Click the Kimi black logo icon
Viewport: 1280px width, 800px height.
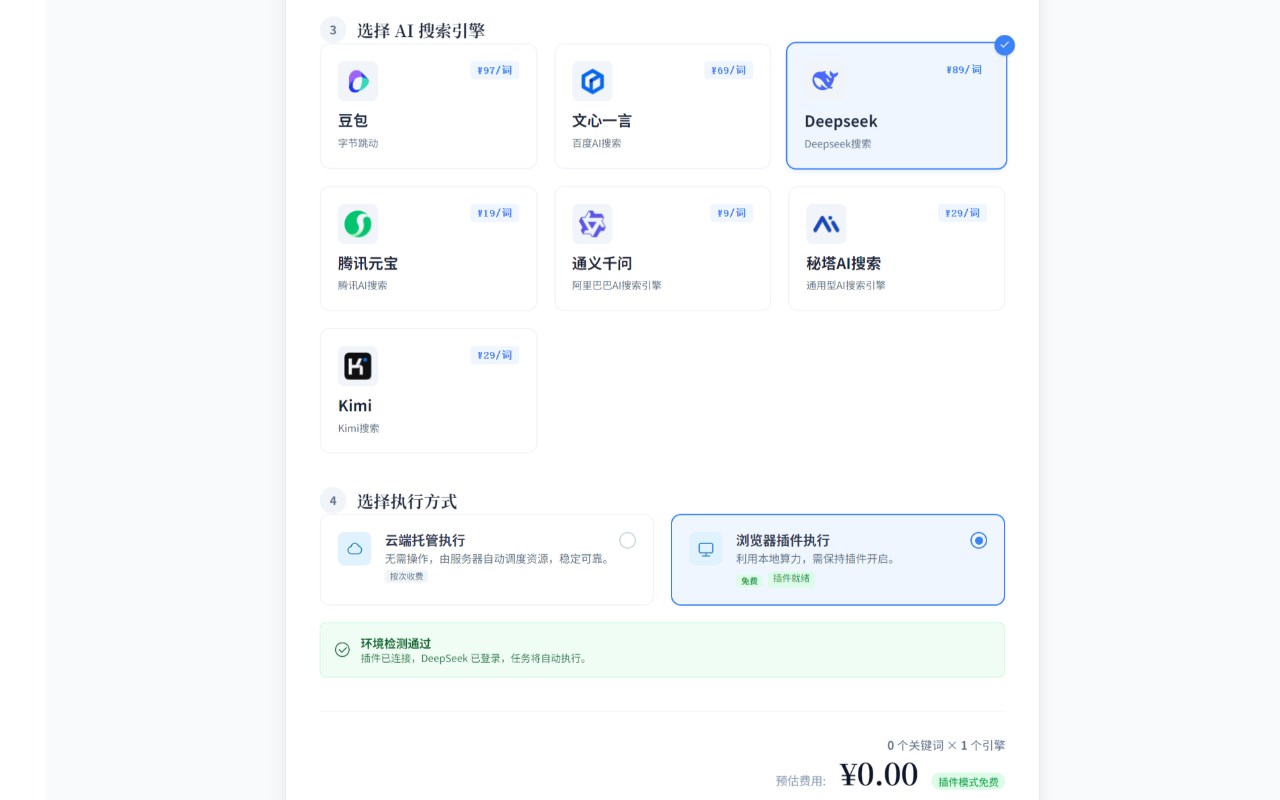pos(358,366)
